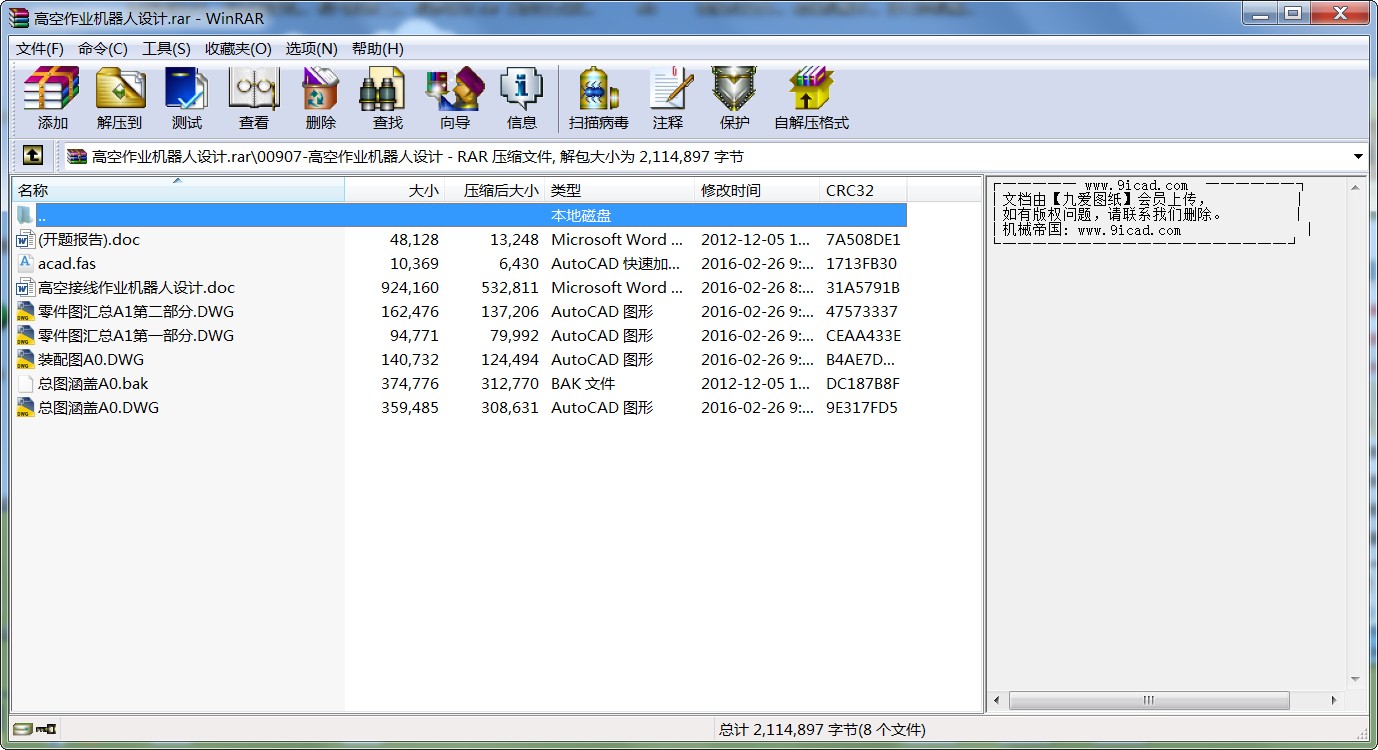Screen dimensions: 1378x750
Task: Open the 查找 (Find) binoculars icon
Action: click(387, 98)
